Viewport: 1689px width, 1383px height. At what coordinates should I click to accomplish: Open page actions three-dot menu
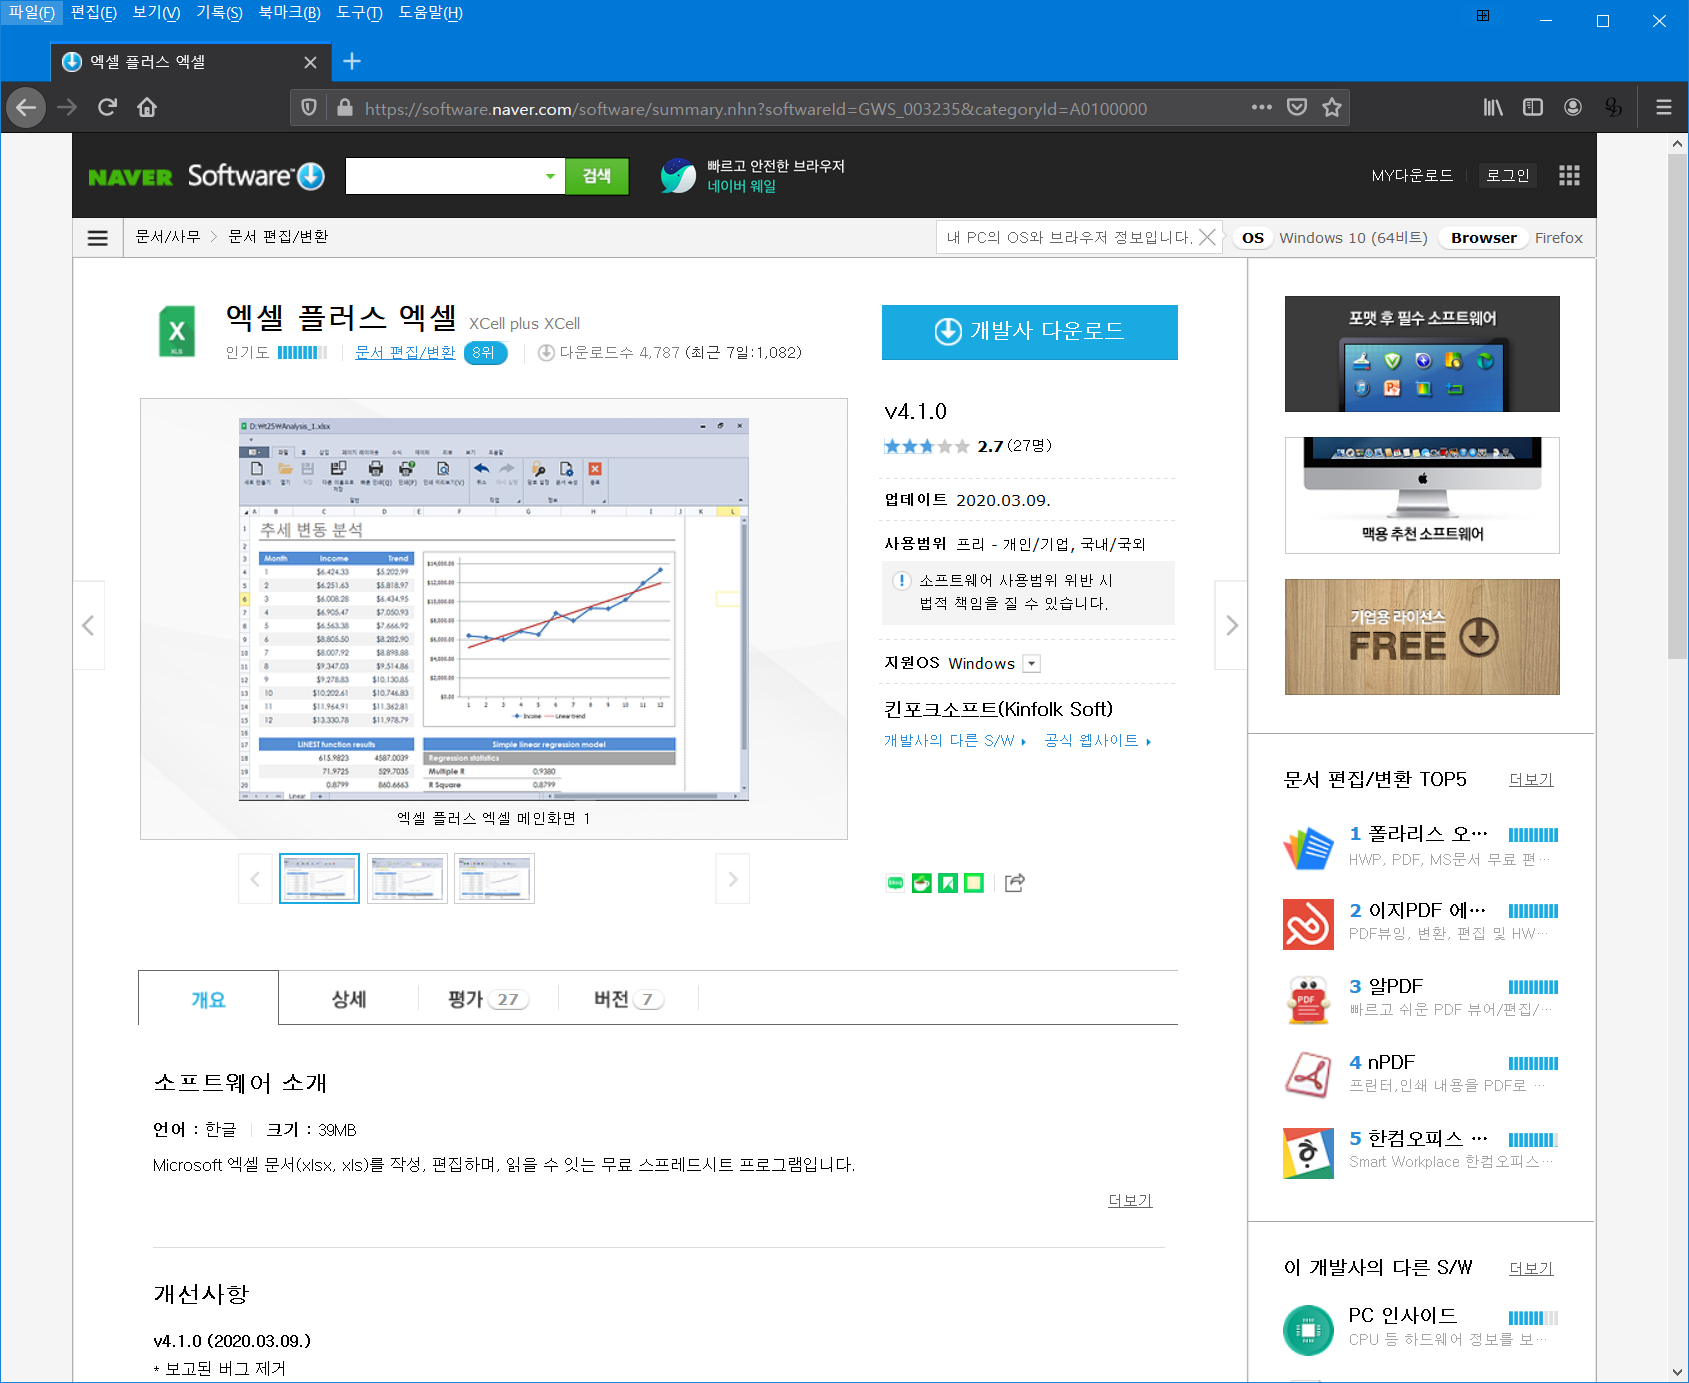pyautogui.click(x=1262, y=107)
